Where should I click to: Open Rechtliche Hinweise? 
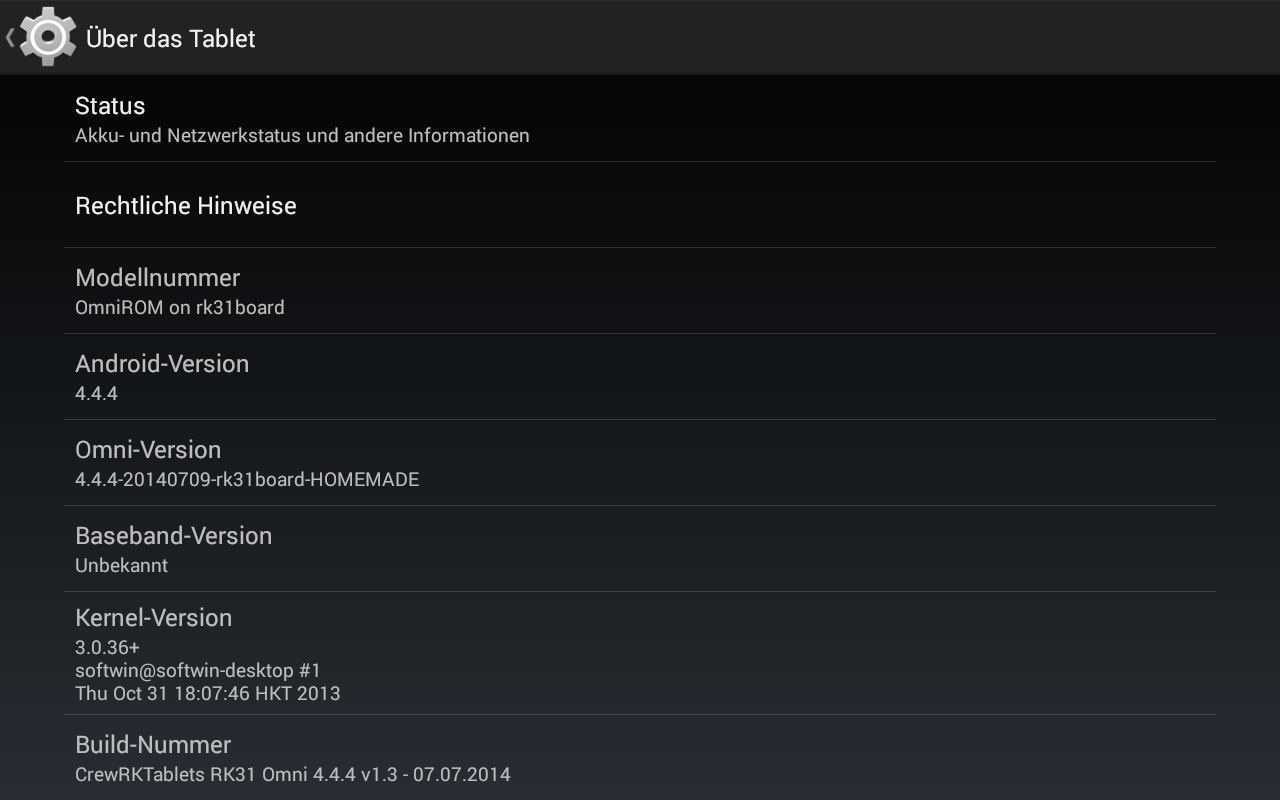click(x=186, y=206)
